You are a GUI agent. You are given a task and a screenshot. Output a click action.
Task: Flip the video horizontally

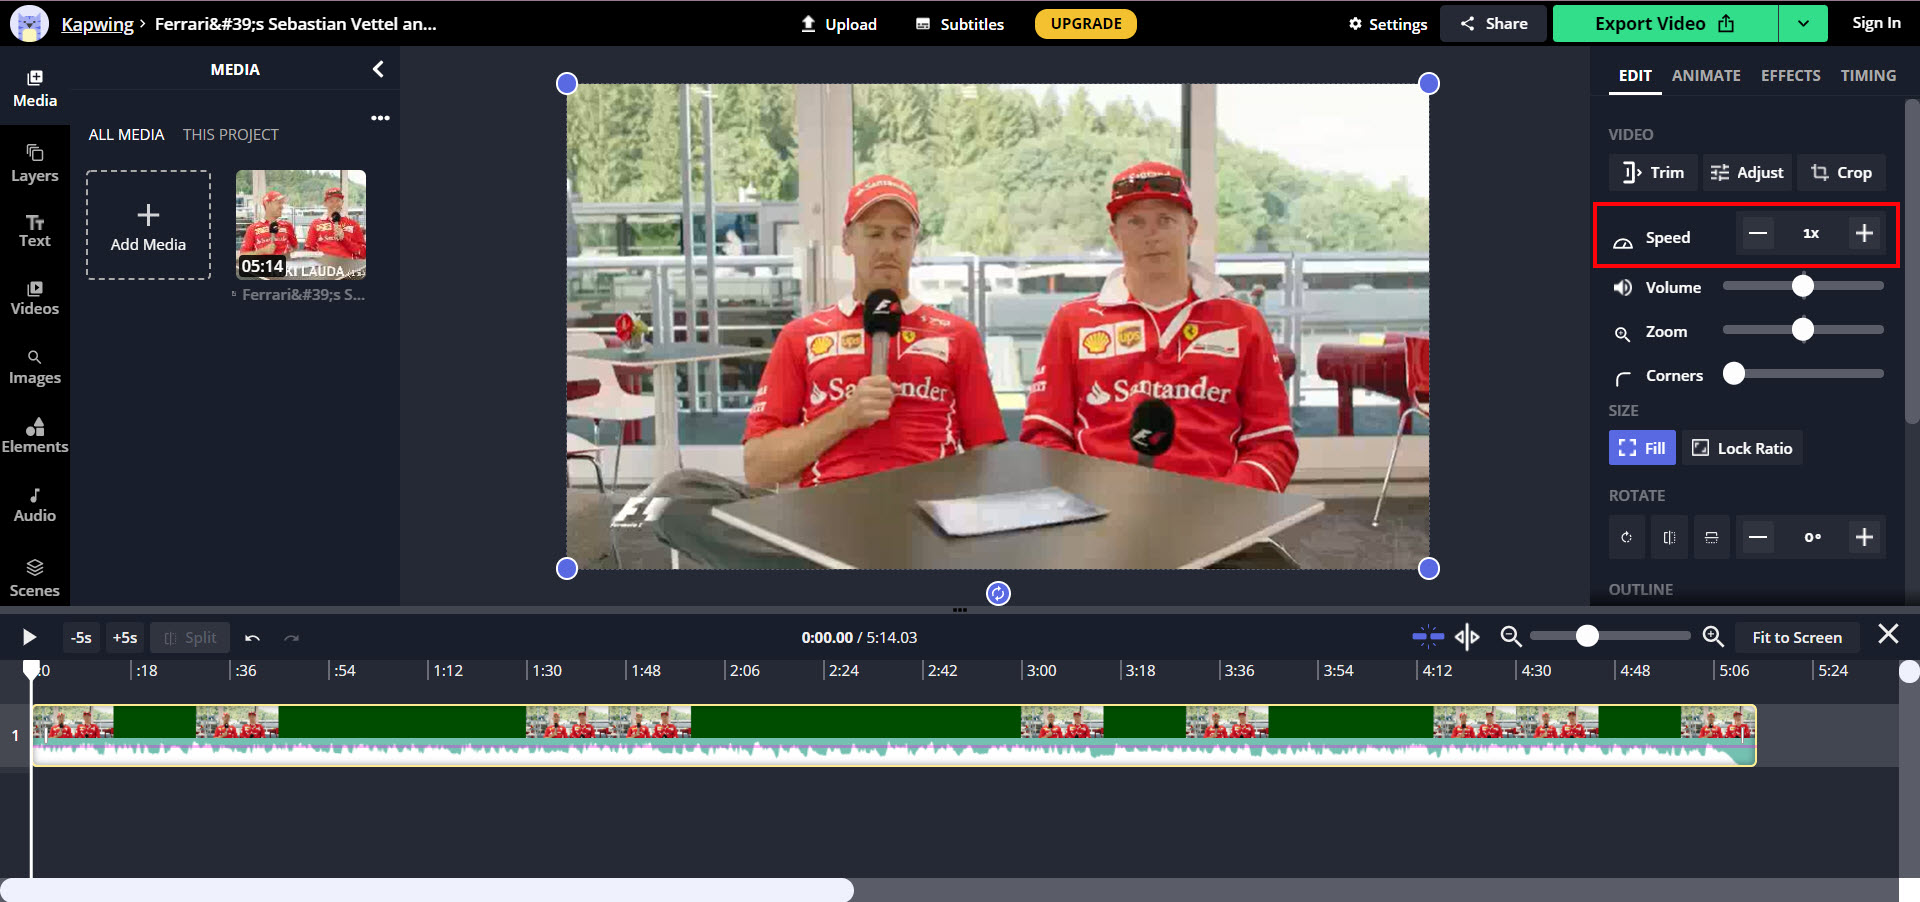pyautogui.click(x=1668, y=537)
